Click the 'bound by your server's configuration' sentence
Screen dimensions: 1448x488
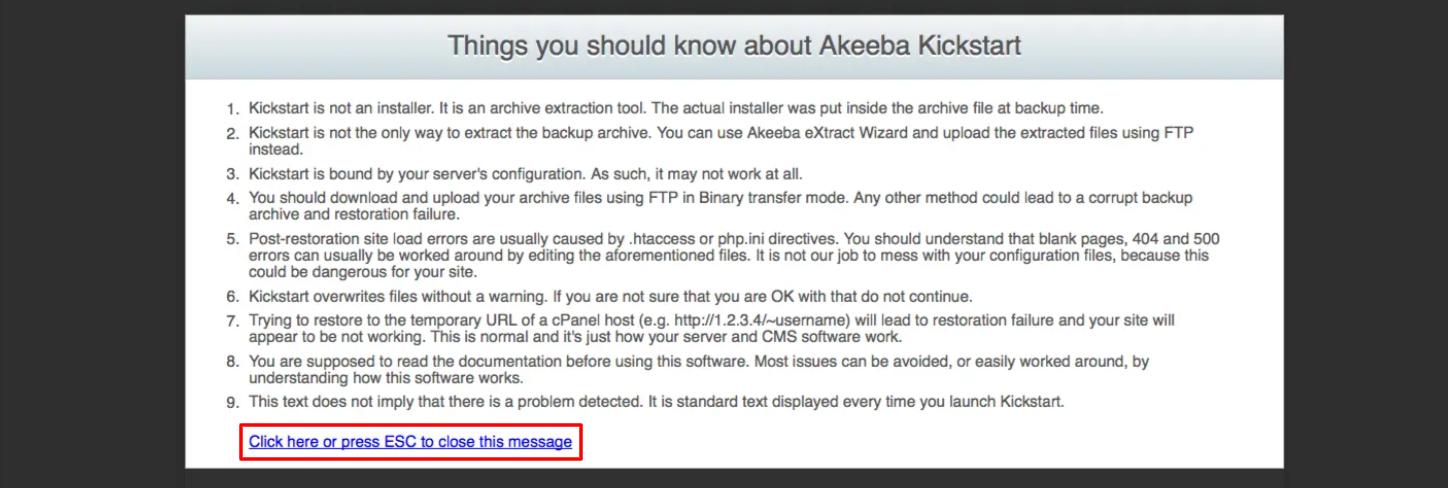coord(525,173)
